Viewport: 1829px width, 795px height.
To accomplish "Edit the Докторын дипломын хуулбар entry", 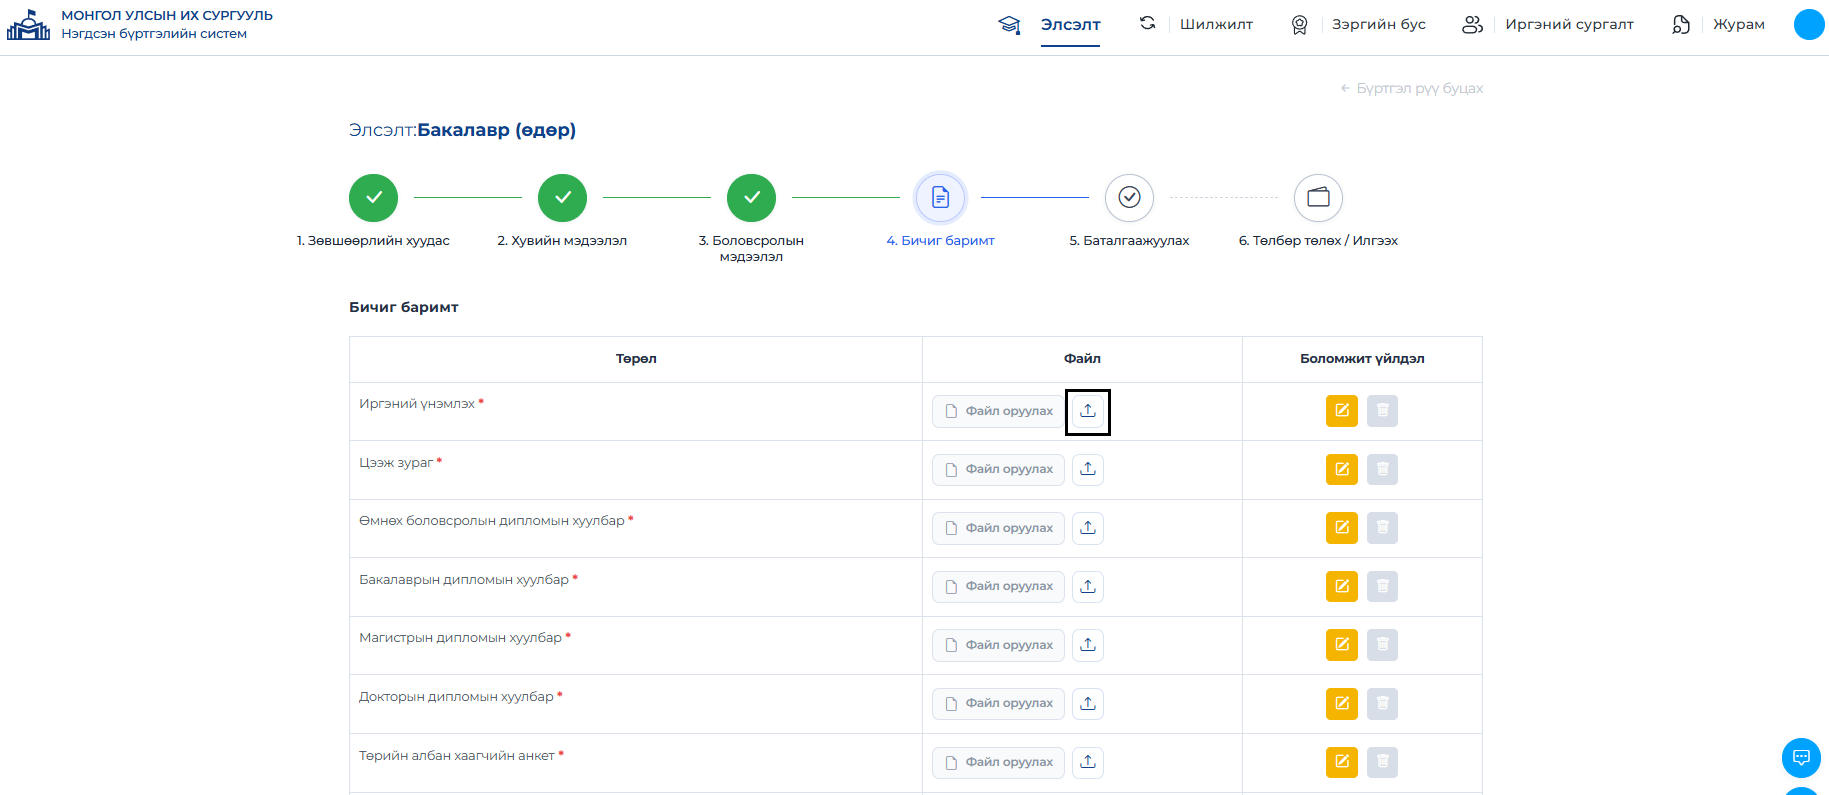I will click(1342, 703).
